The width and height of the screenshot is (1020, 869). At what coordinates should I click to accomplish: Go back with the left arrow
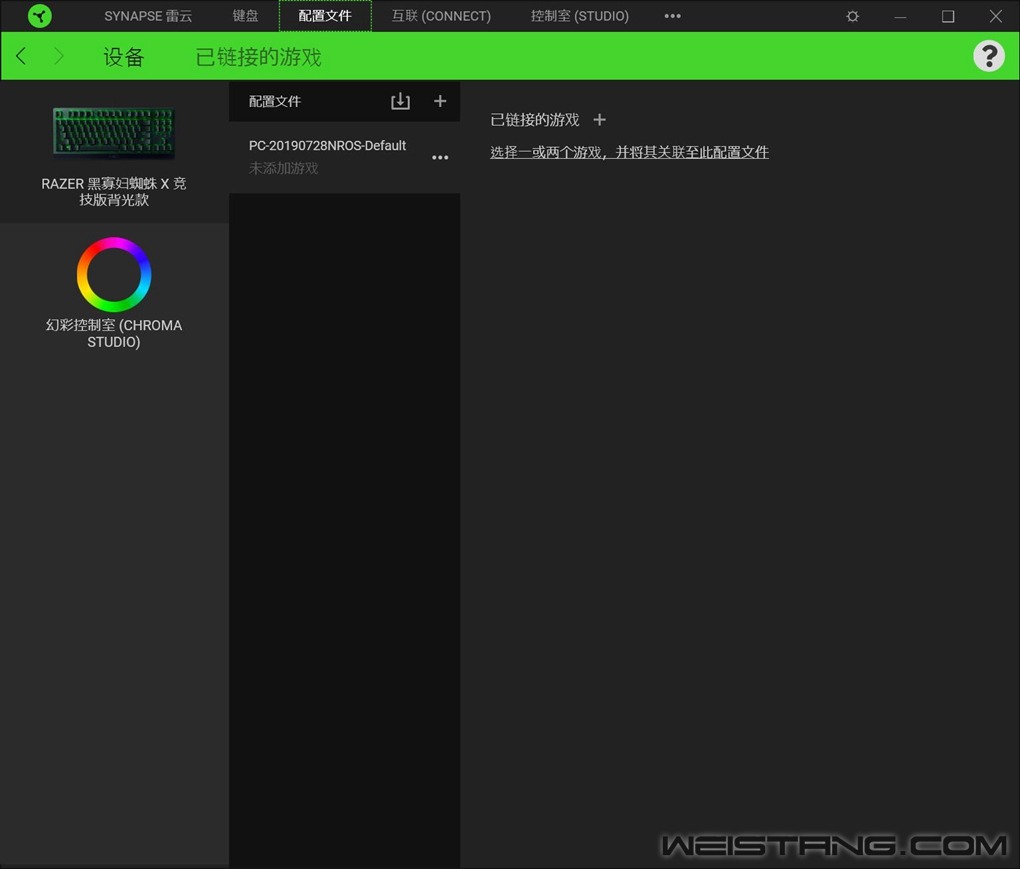(21, 56)
